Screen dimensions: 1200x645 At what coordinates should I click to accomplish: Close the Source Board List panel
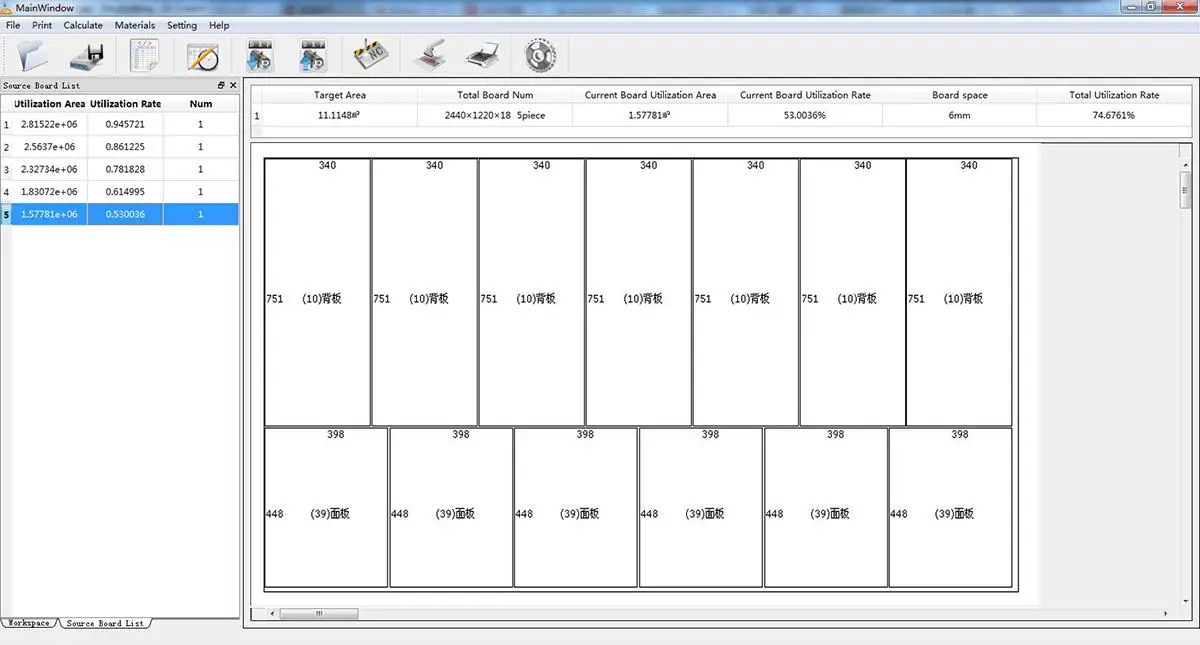233,86
